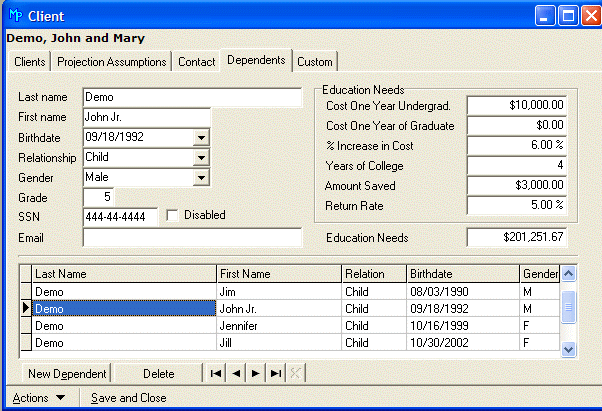Click the row selector beside Jill
Image resolution: width=602 pixels, height=411 pixels.
(26, 343)
